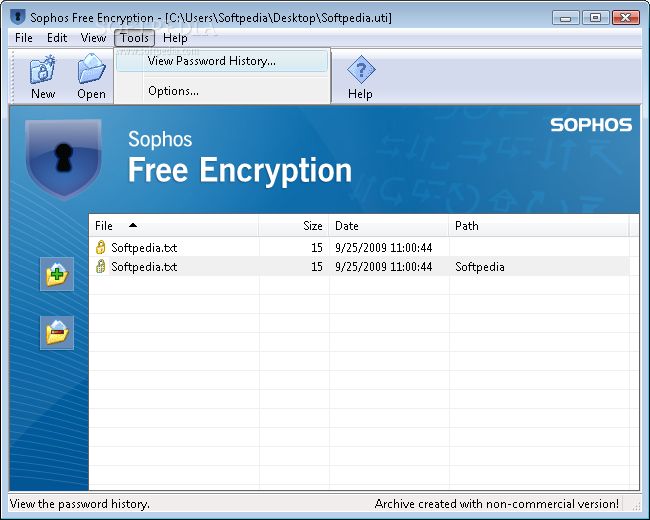This screenshot has width=650, height=520.
Task: Open the View menu
Action: [93, 38]
